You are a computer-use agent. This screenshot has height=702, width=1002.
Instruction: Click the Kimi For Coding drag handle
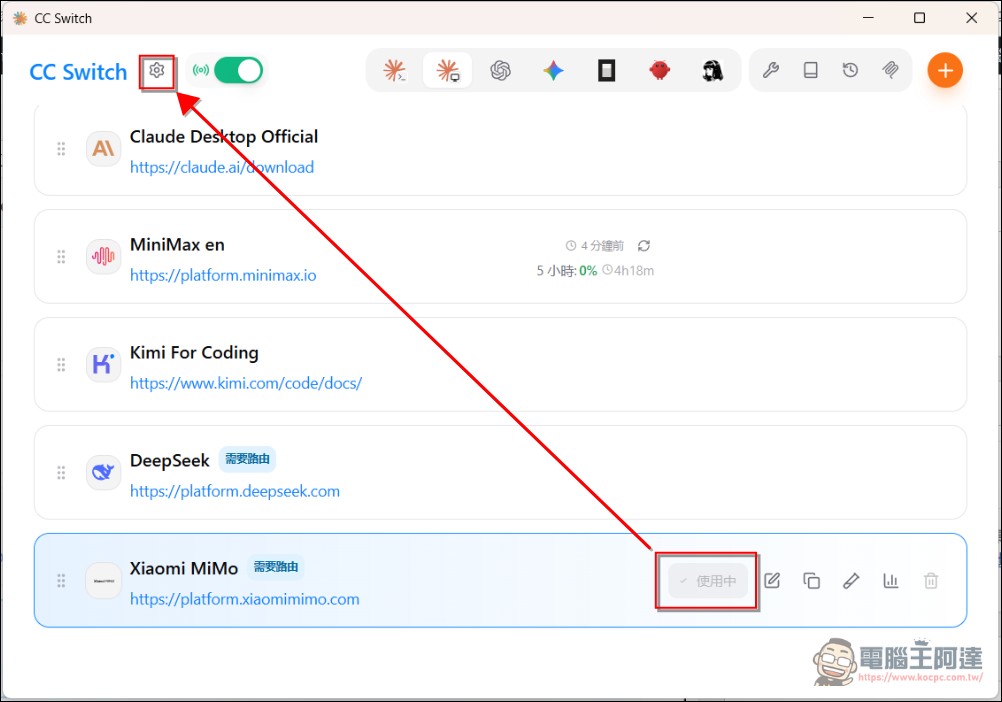61,365
